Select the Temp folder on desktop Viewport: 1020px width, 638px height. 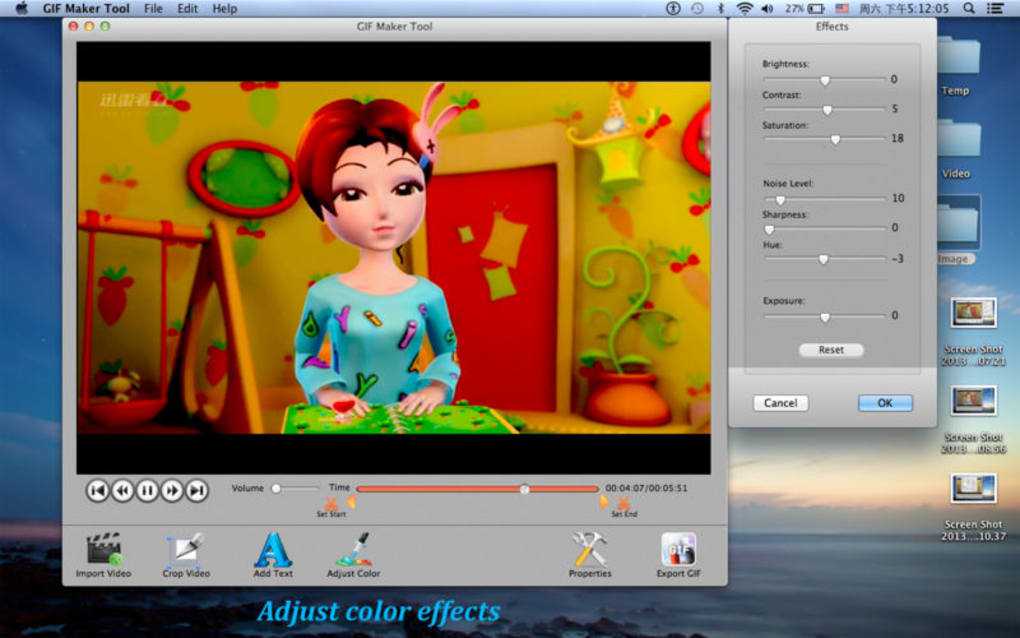(x=957, y=65)
